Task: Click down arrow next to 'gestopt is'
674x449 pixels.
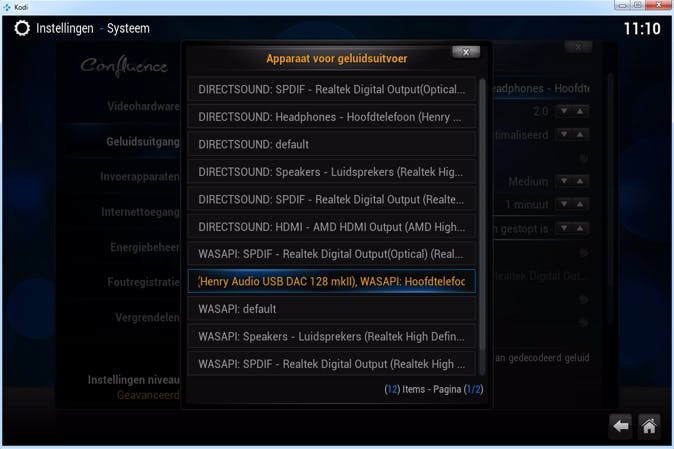Action: (x=564, y=228)
